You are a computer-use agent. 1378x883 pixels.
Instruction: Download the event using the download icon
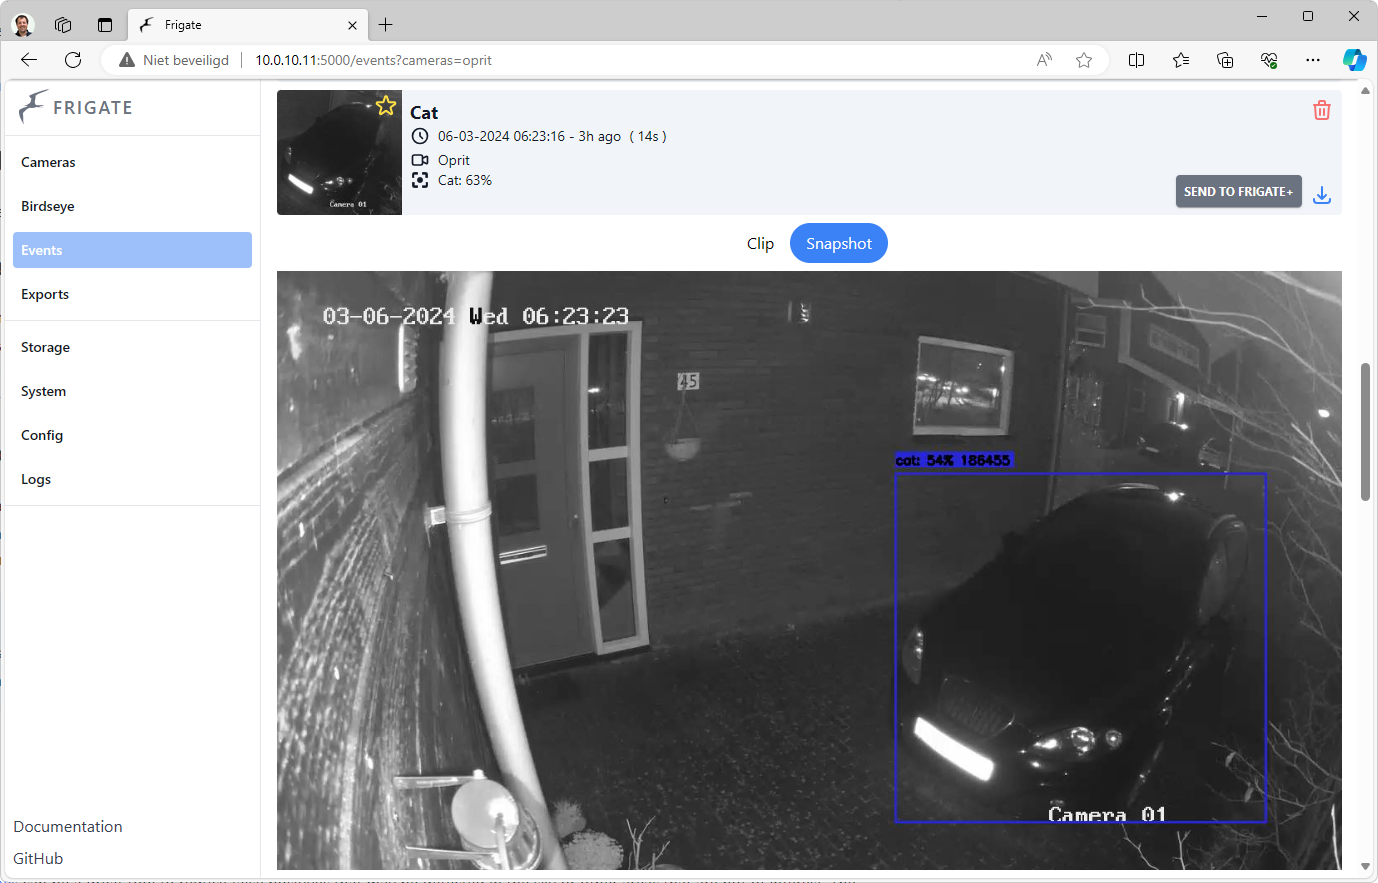click(1321, 194)
